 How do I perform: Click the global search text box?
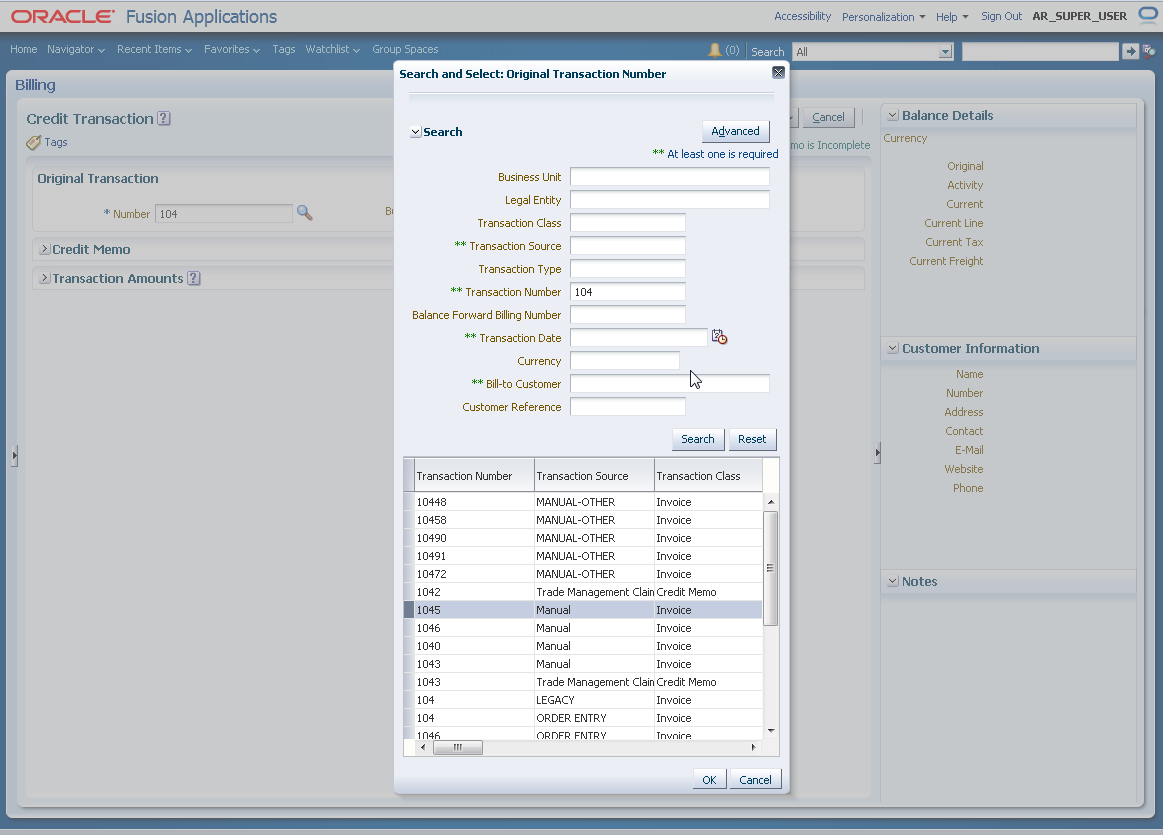(x=1040, y=51)
